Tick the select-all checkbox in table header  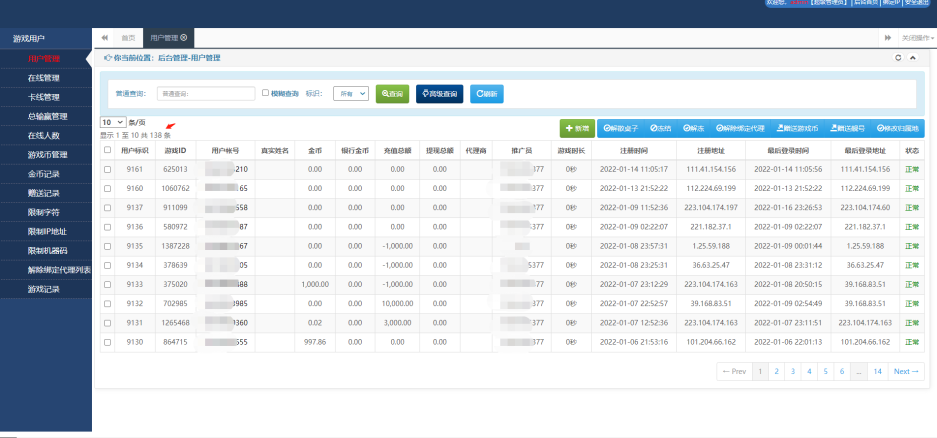(x=107, y=150)
